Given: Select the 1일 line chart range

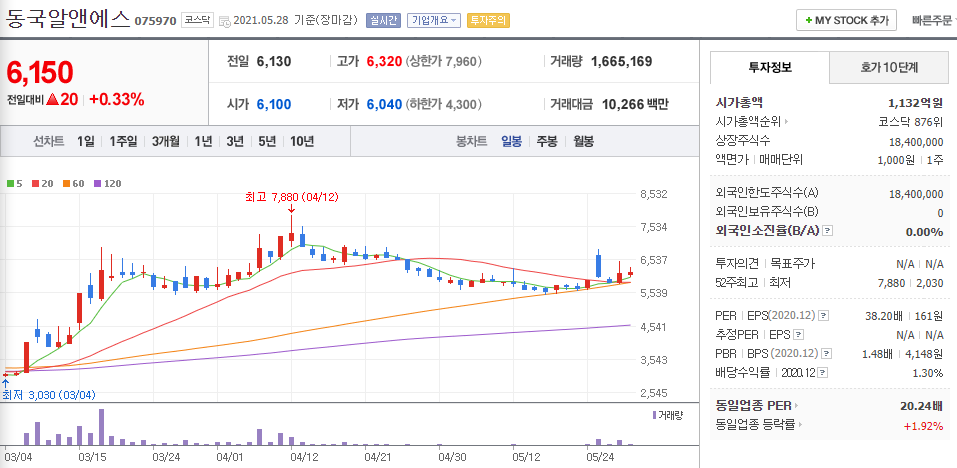Looking at the screenshot, I should click(85, 142).
